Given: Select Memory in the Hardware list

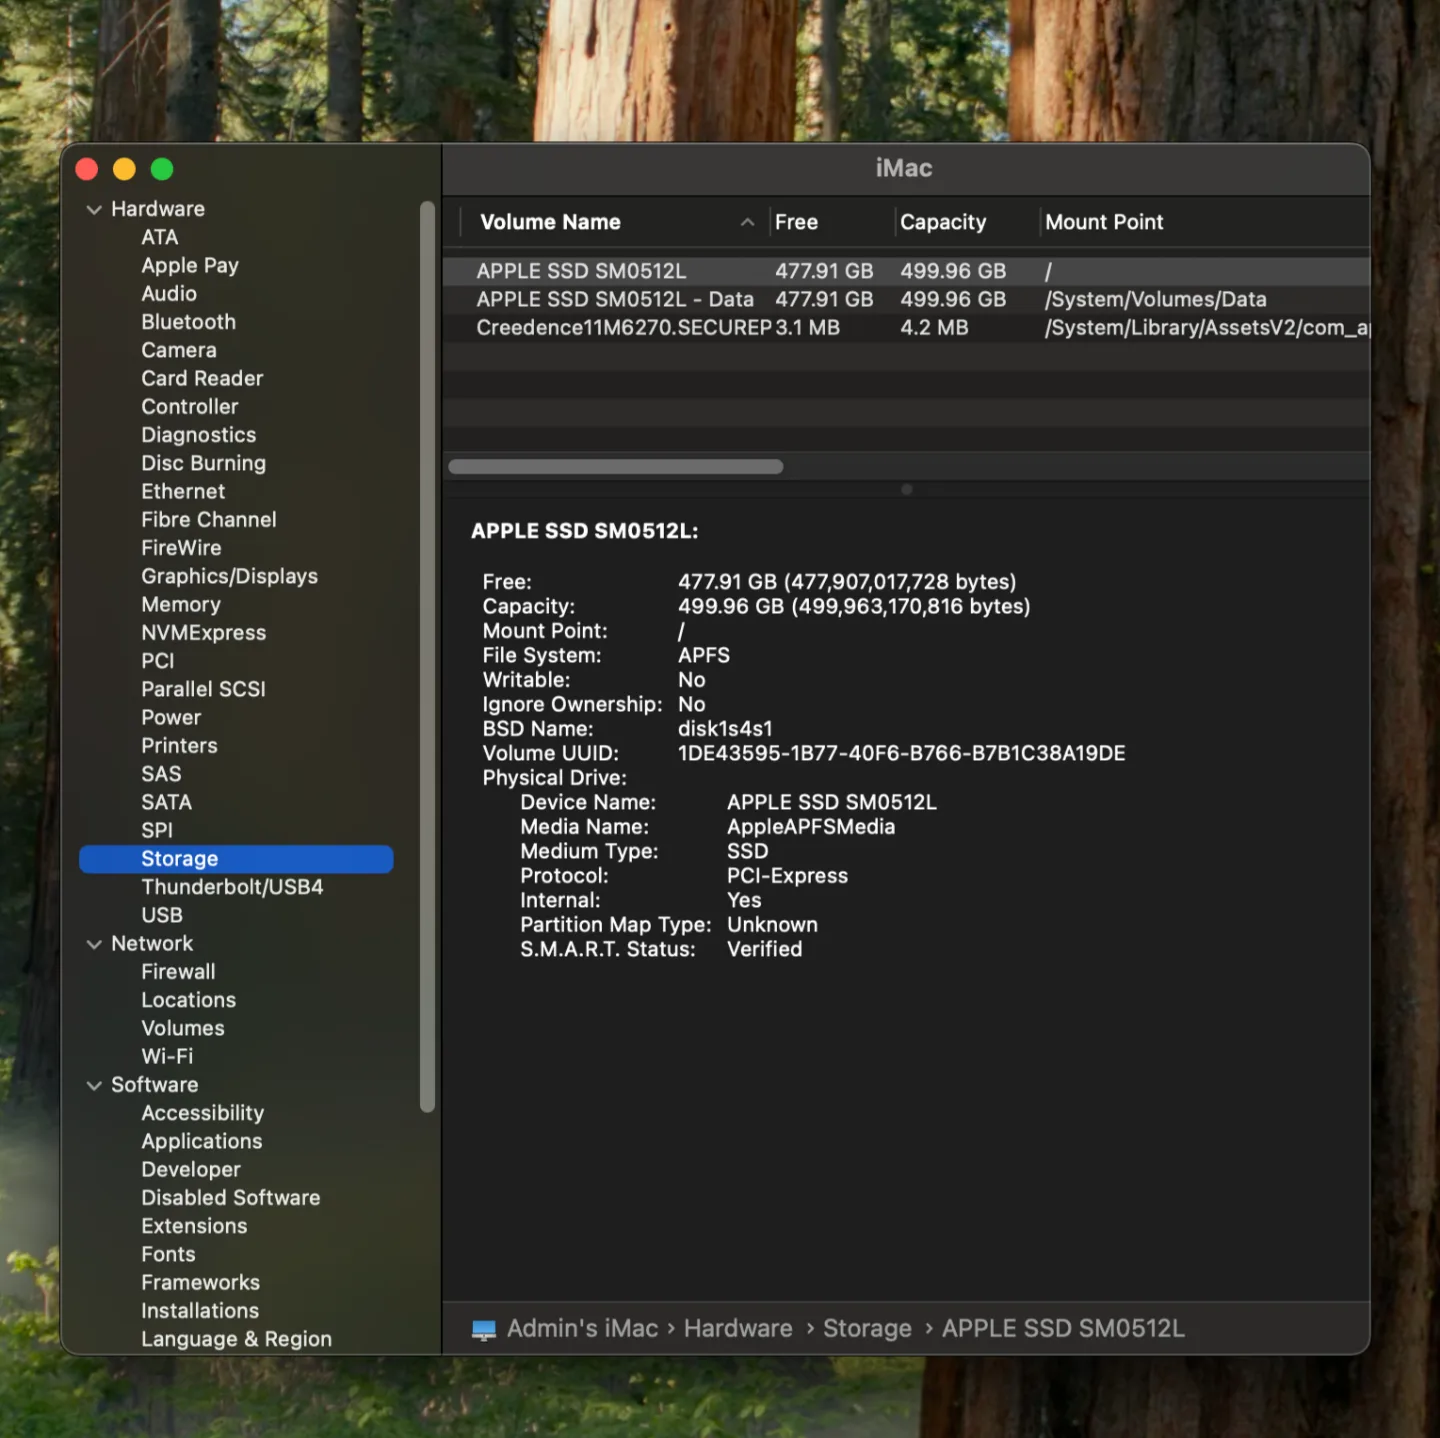Looking at the screenshot, I should (180, 604).
